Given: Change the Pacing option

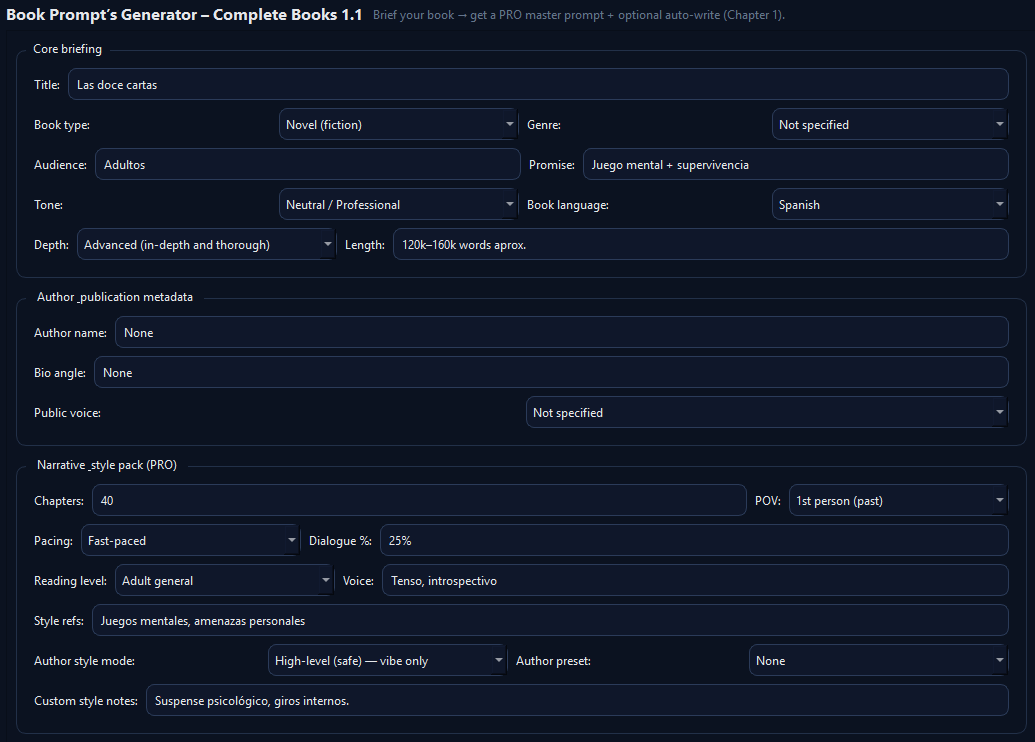Looking at the screenshot, I should pyautogui.click(x=190, y=540).
